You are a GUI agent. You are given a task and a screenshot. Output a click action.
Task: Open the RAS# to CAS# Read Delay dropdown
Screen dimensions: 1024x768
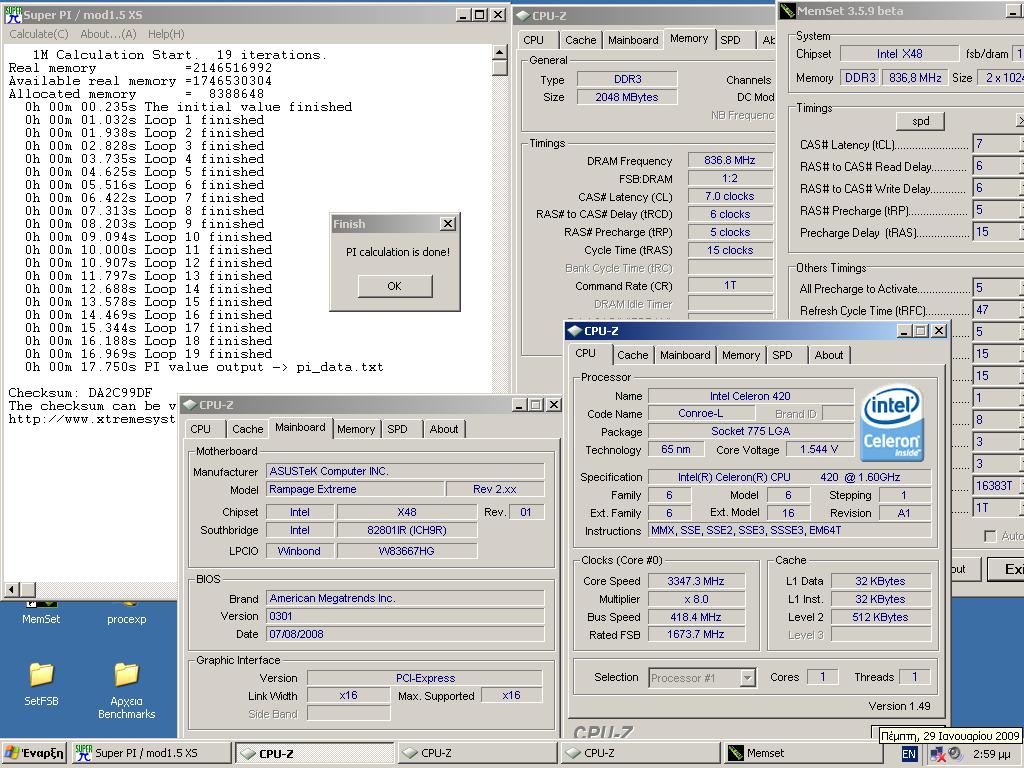[998, 166]
